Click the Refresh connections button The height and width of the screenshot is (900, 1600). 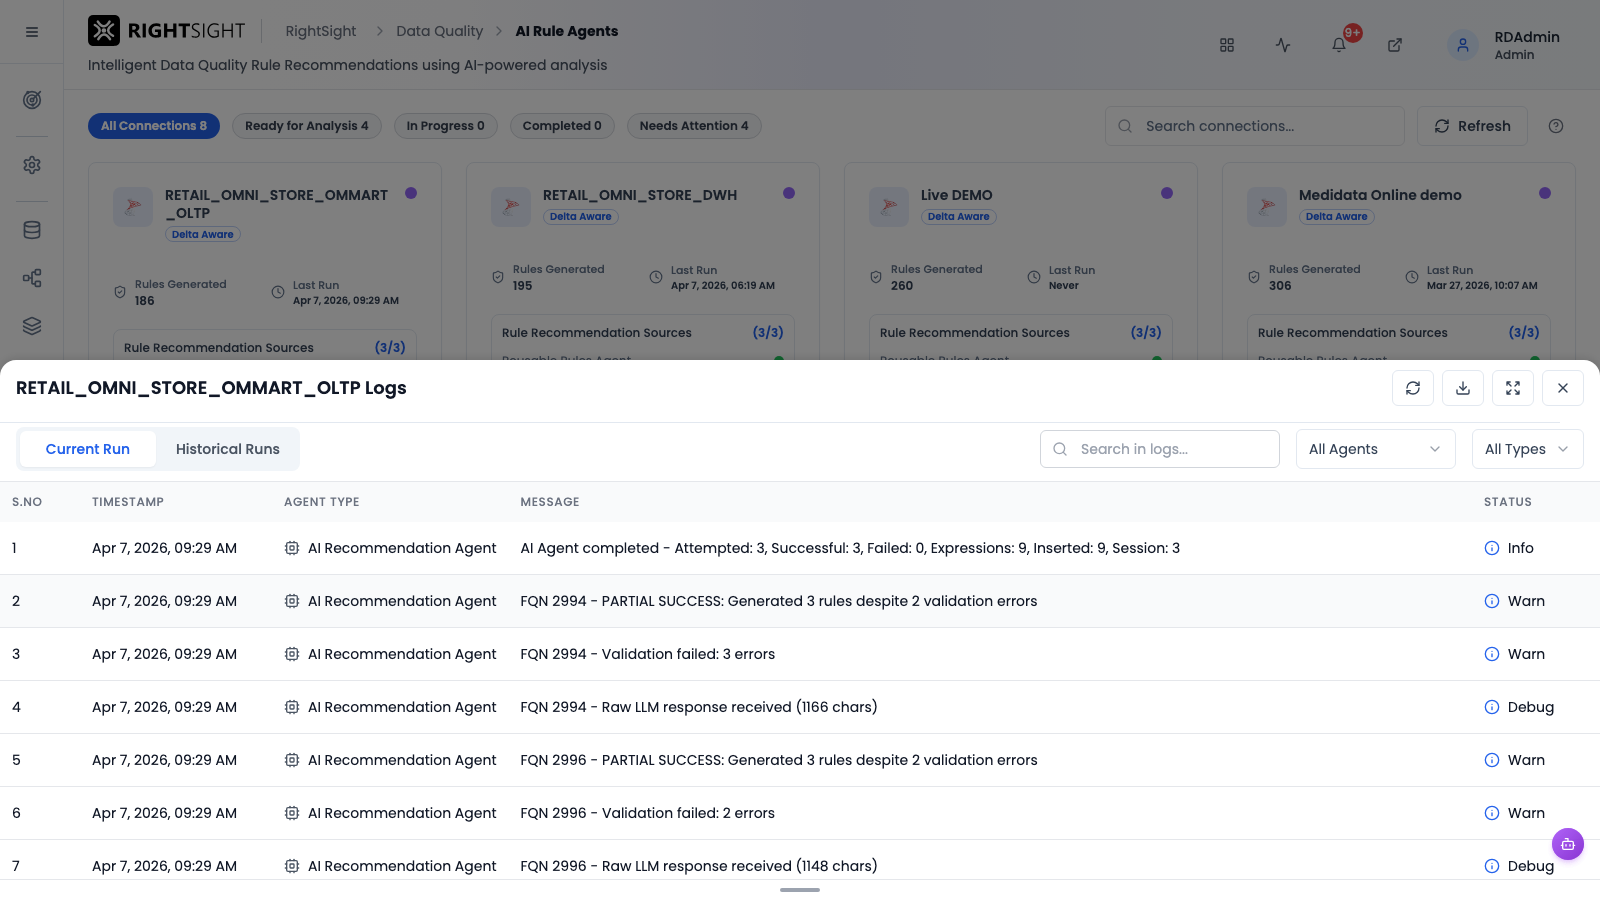click(1472, 126)
